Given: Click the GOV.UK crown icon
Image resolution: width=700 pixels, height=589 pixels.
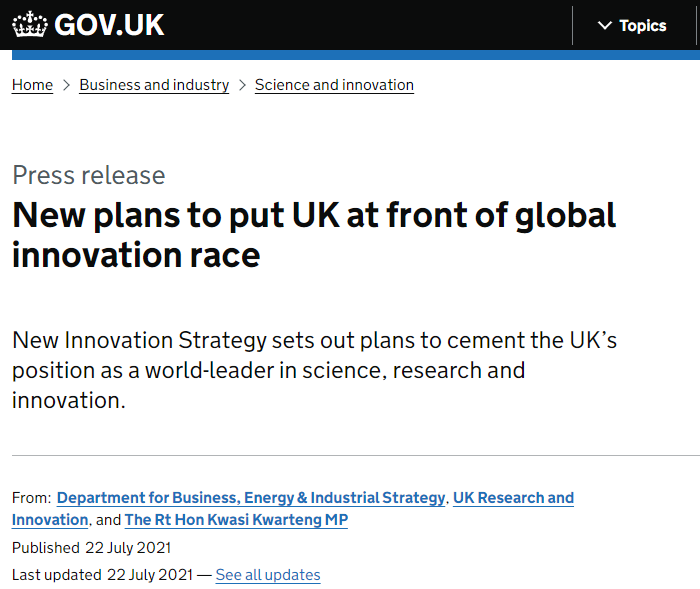Looking at the screenshot, I should pos(30,25).
